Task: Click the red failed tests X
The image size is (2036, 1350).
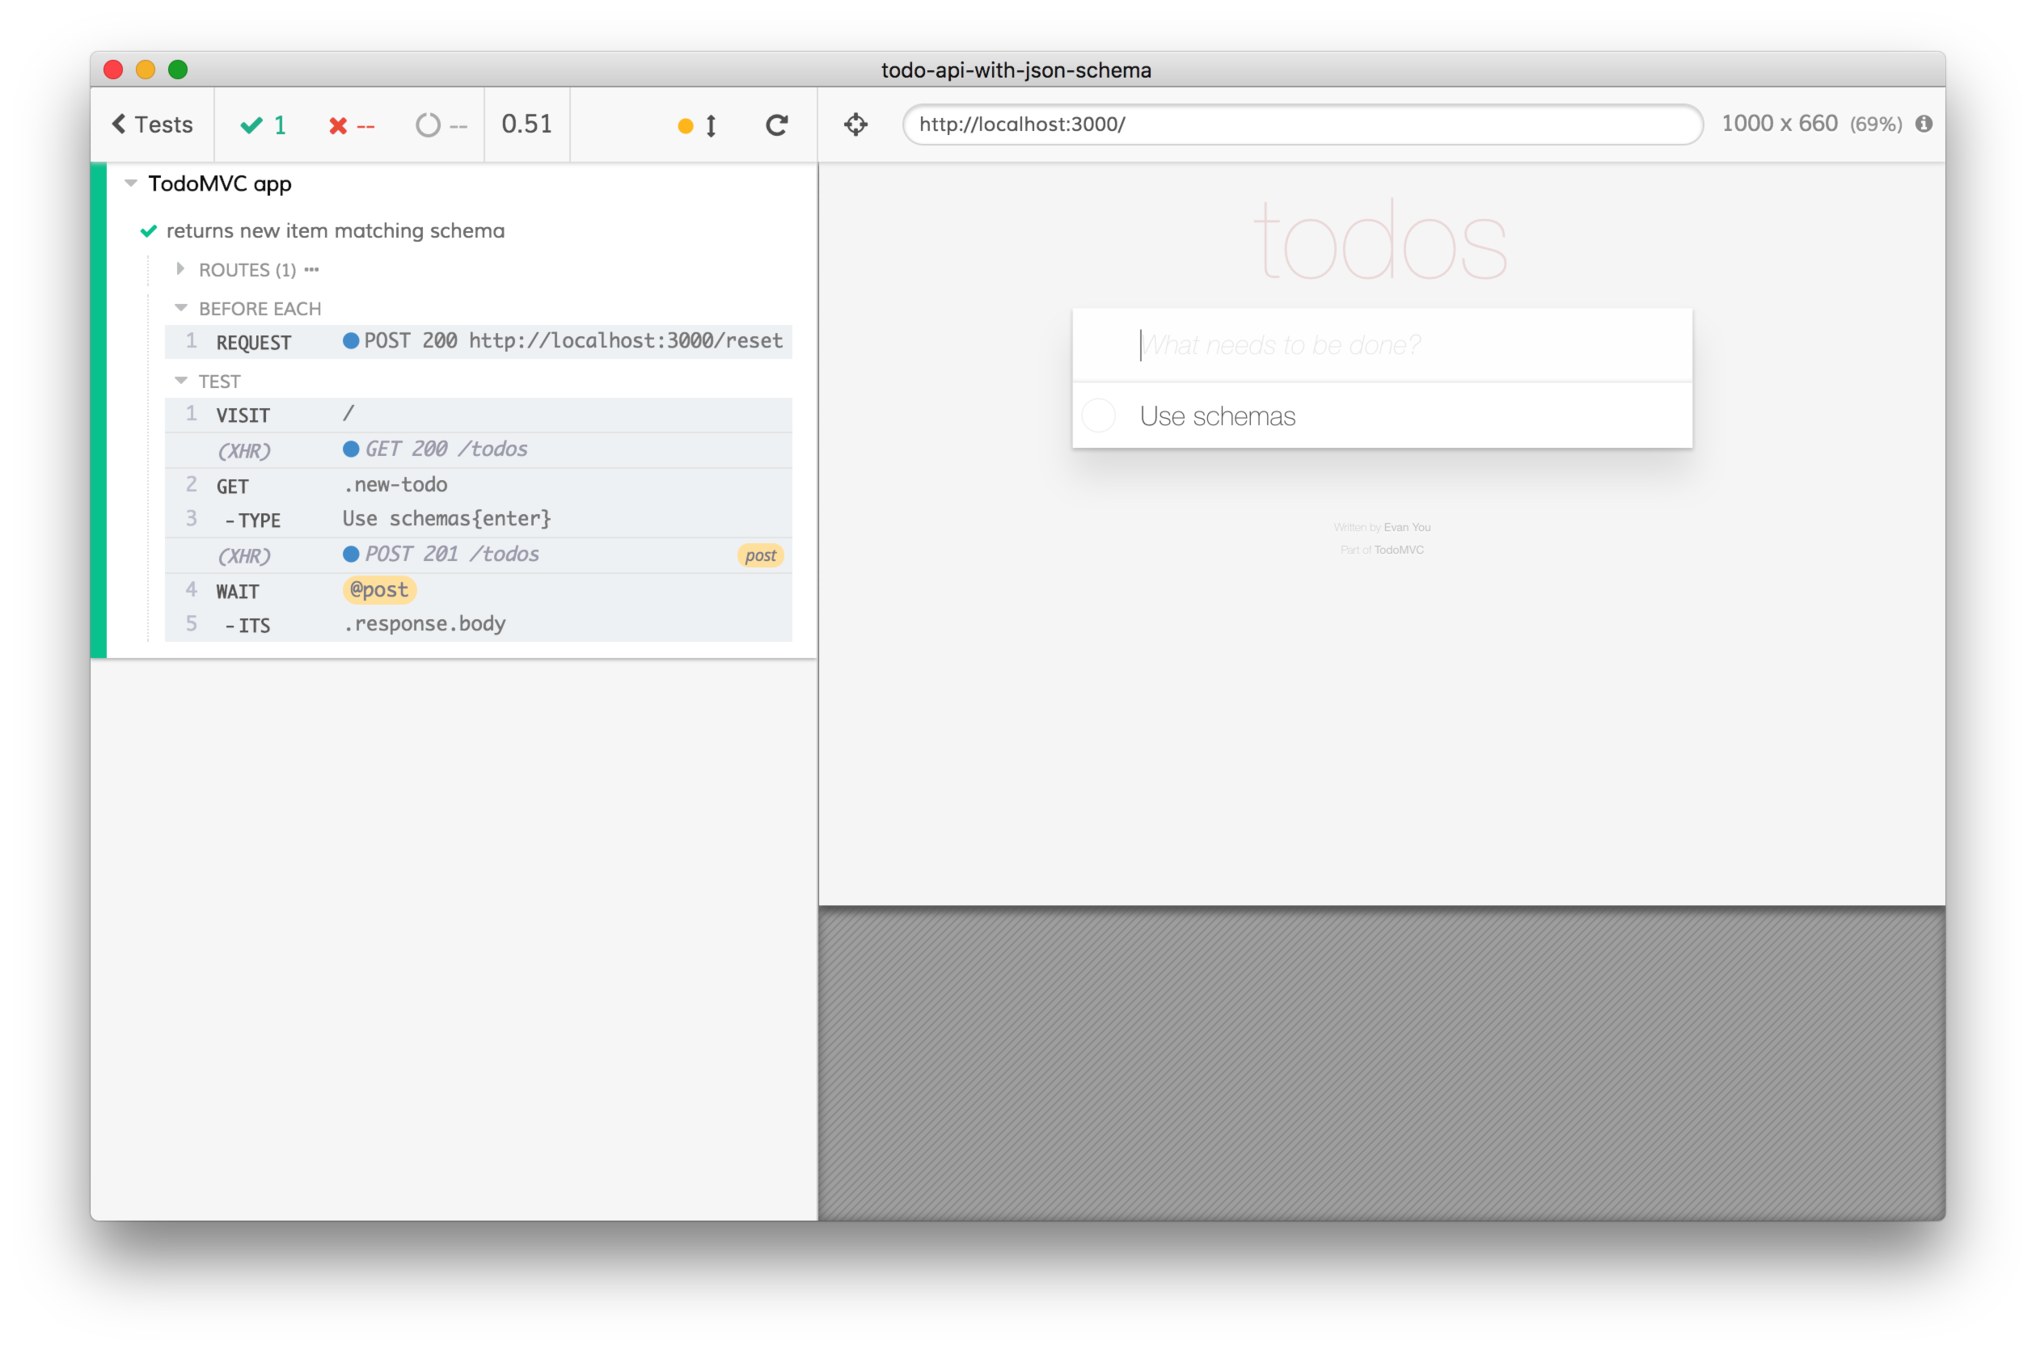Action: pos(338,125)
